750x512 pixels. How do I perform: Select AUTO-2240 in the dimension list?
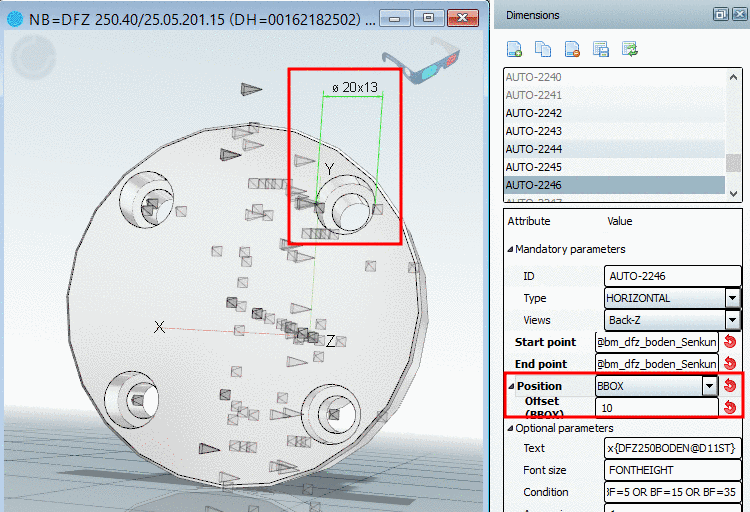coord(615,77)
